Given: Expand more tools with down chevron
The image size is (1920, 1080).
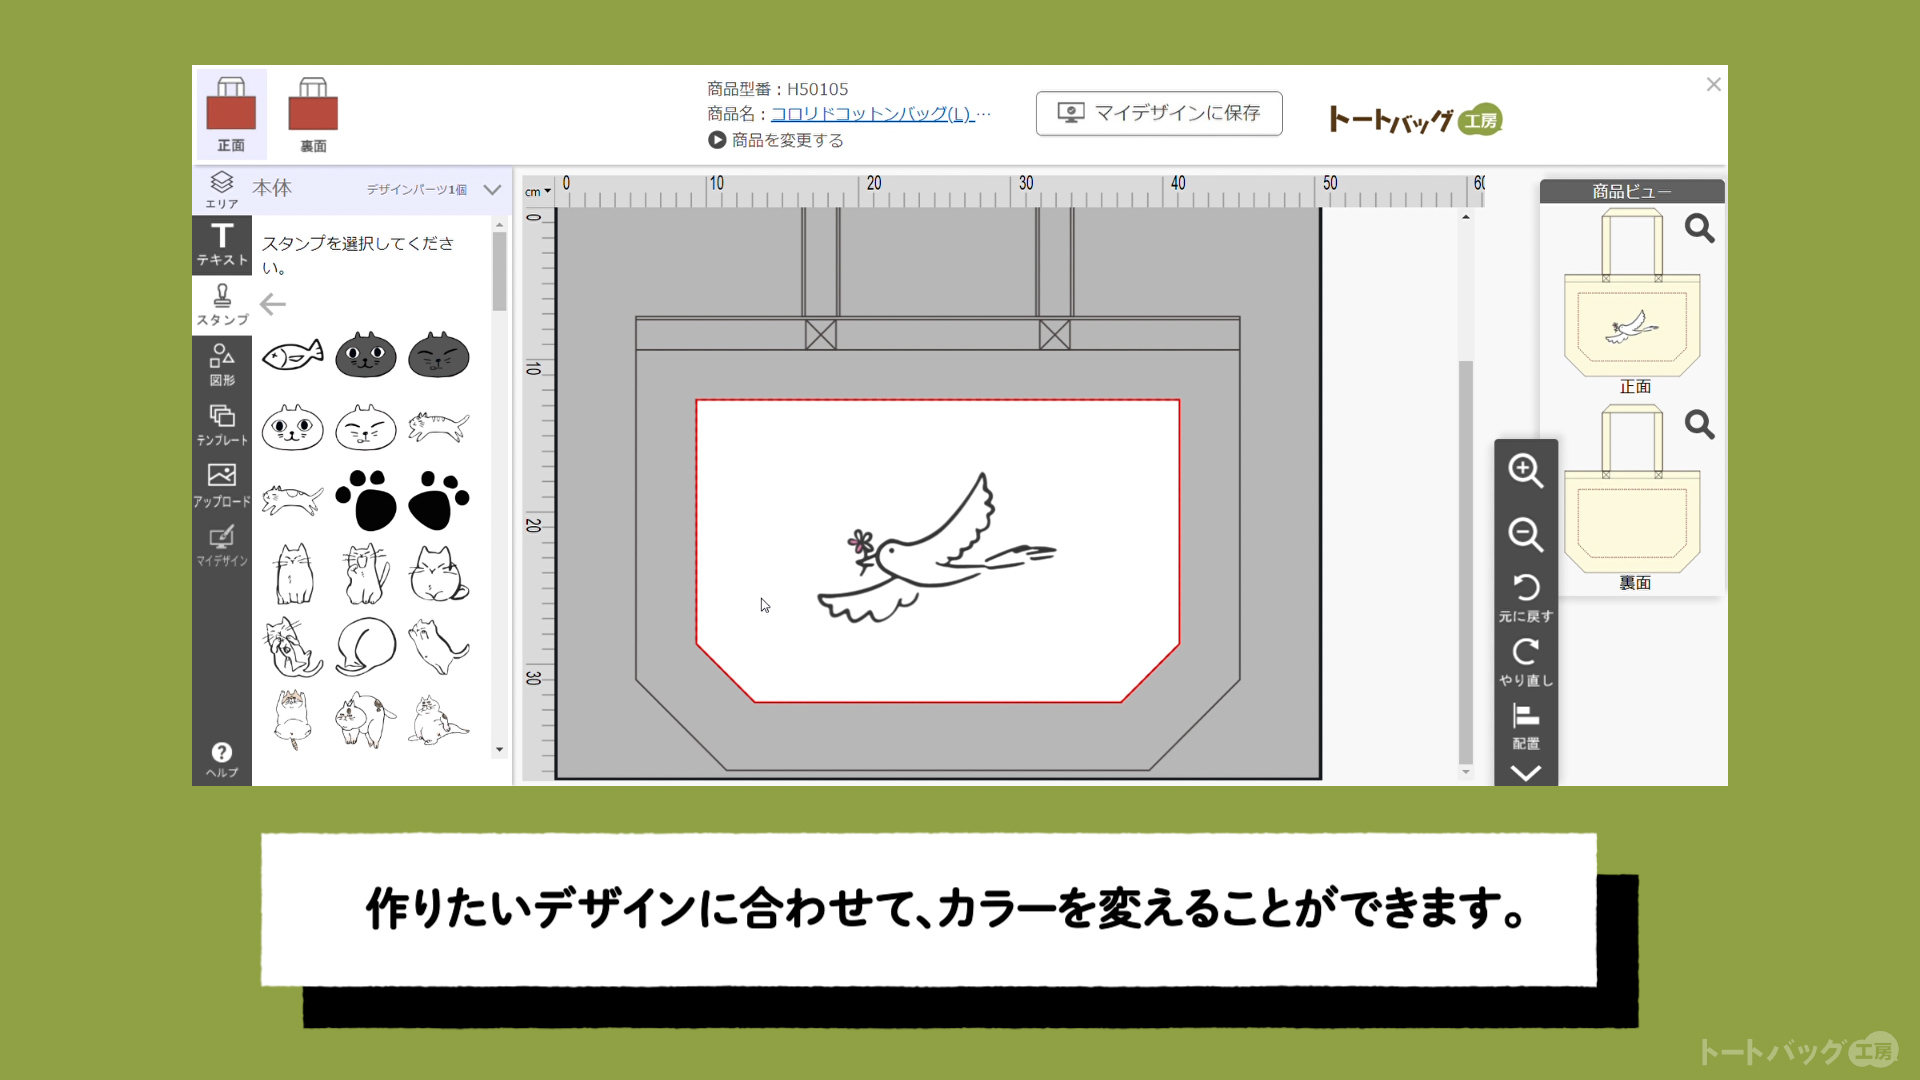Looking at the screenshot, I should tap(1526, 773).
